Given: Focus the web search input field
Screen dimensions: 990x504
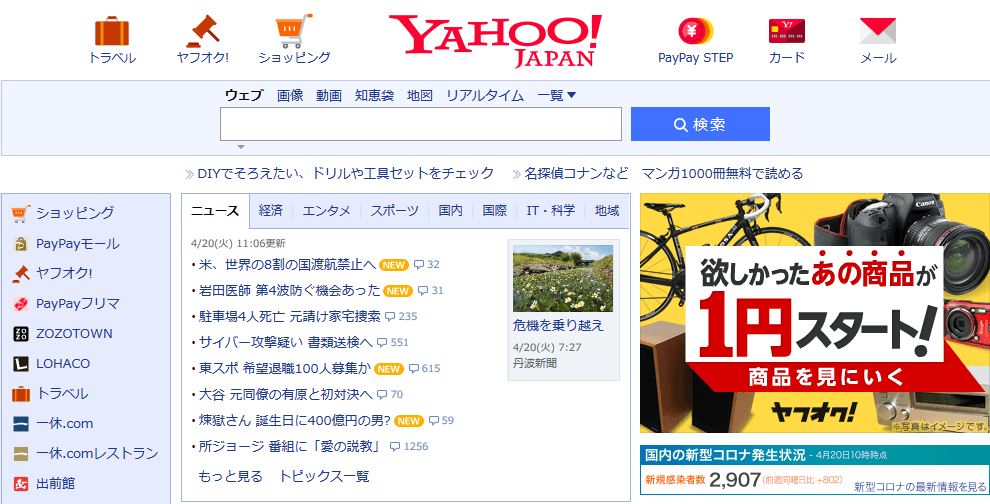Looking at the screenshot, I should (420, 124).
